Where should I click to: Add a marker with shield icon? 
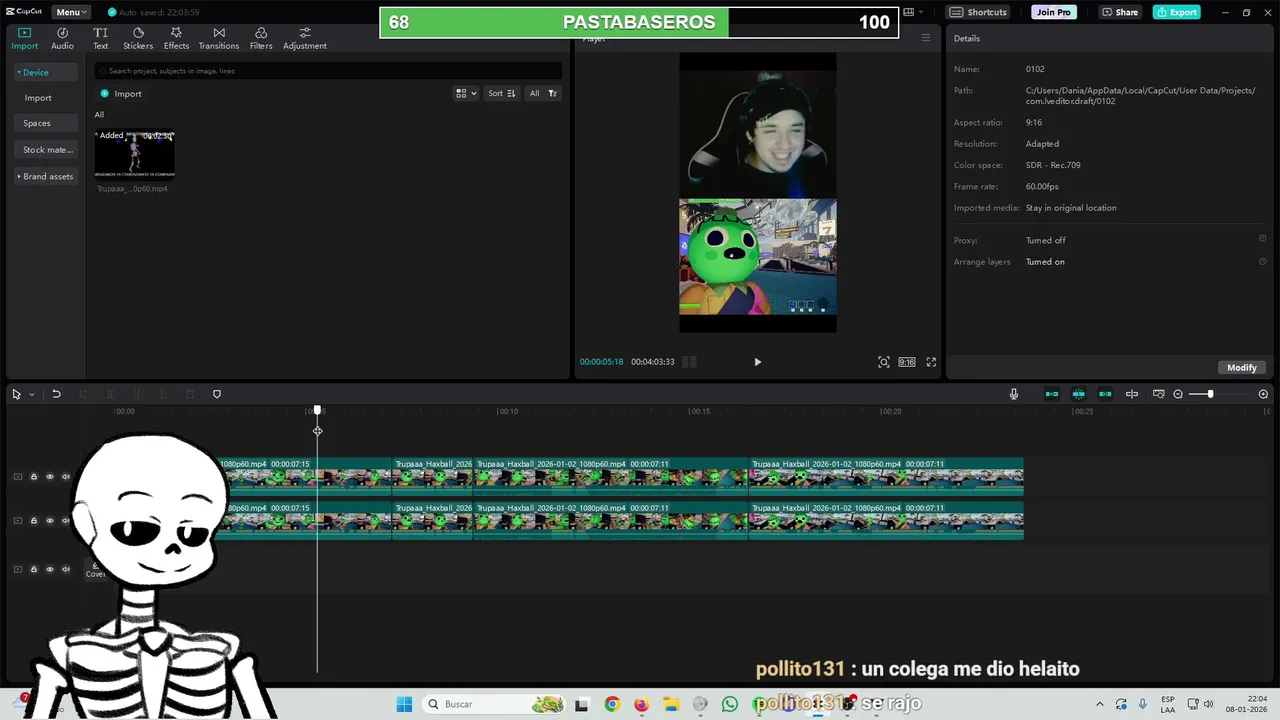[x=217, y=394]
